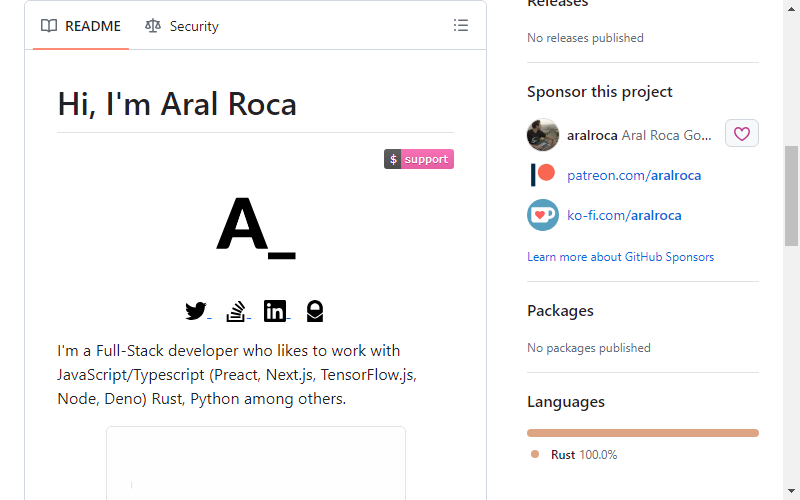Open the patreon.com/aralroca link
The height and width of the screenshot is (500, 800).
[634, 176]
